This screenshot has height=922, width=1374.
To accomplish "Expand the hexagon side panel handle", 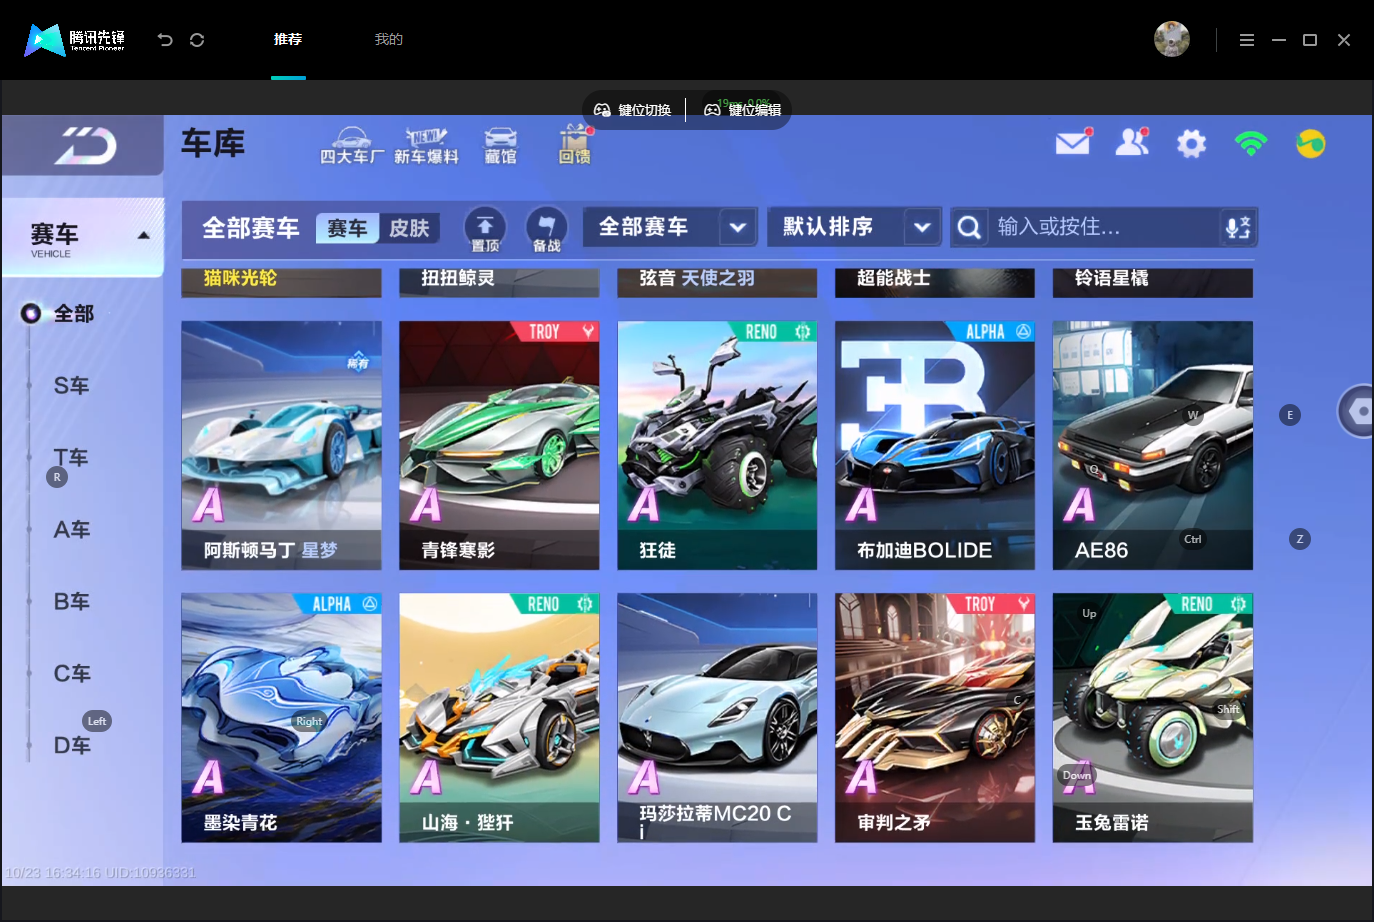I will pos(1356,410).
